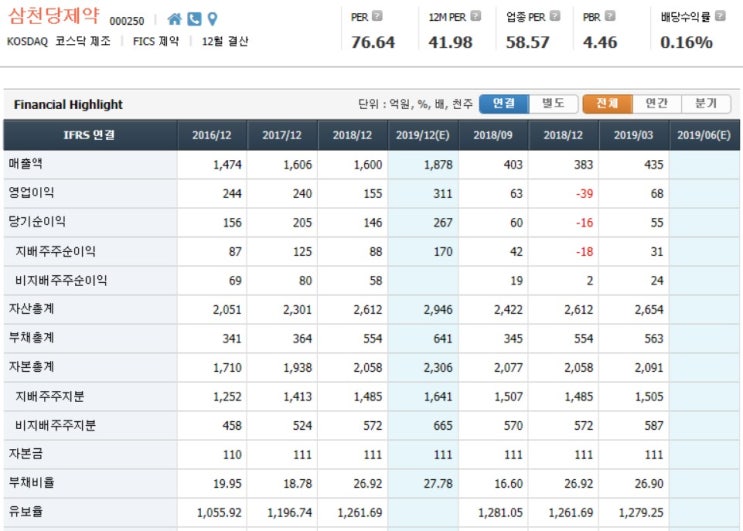
Task: Click the map location pin icon
Action: pos(213,19)
